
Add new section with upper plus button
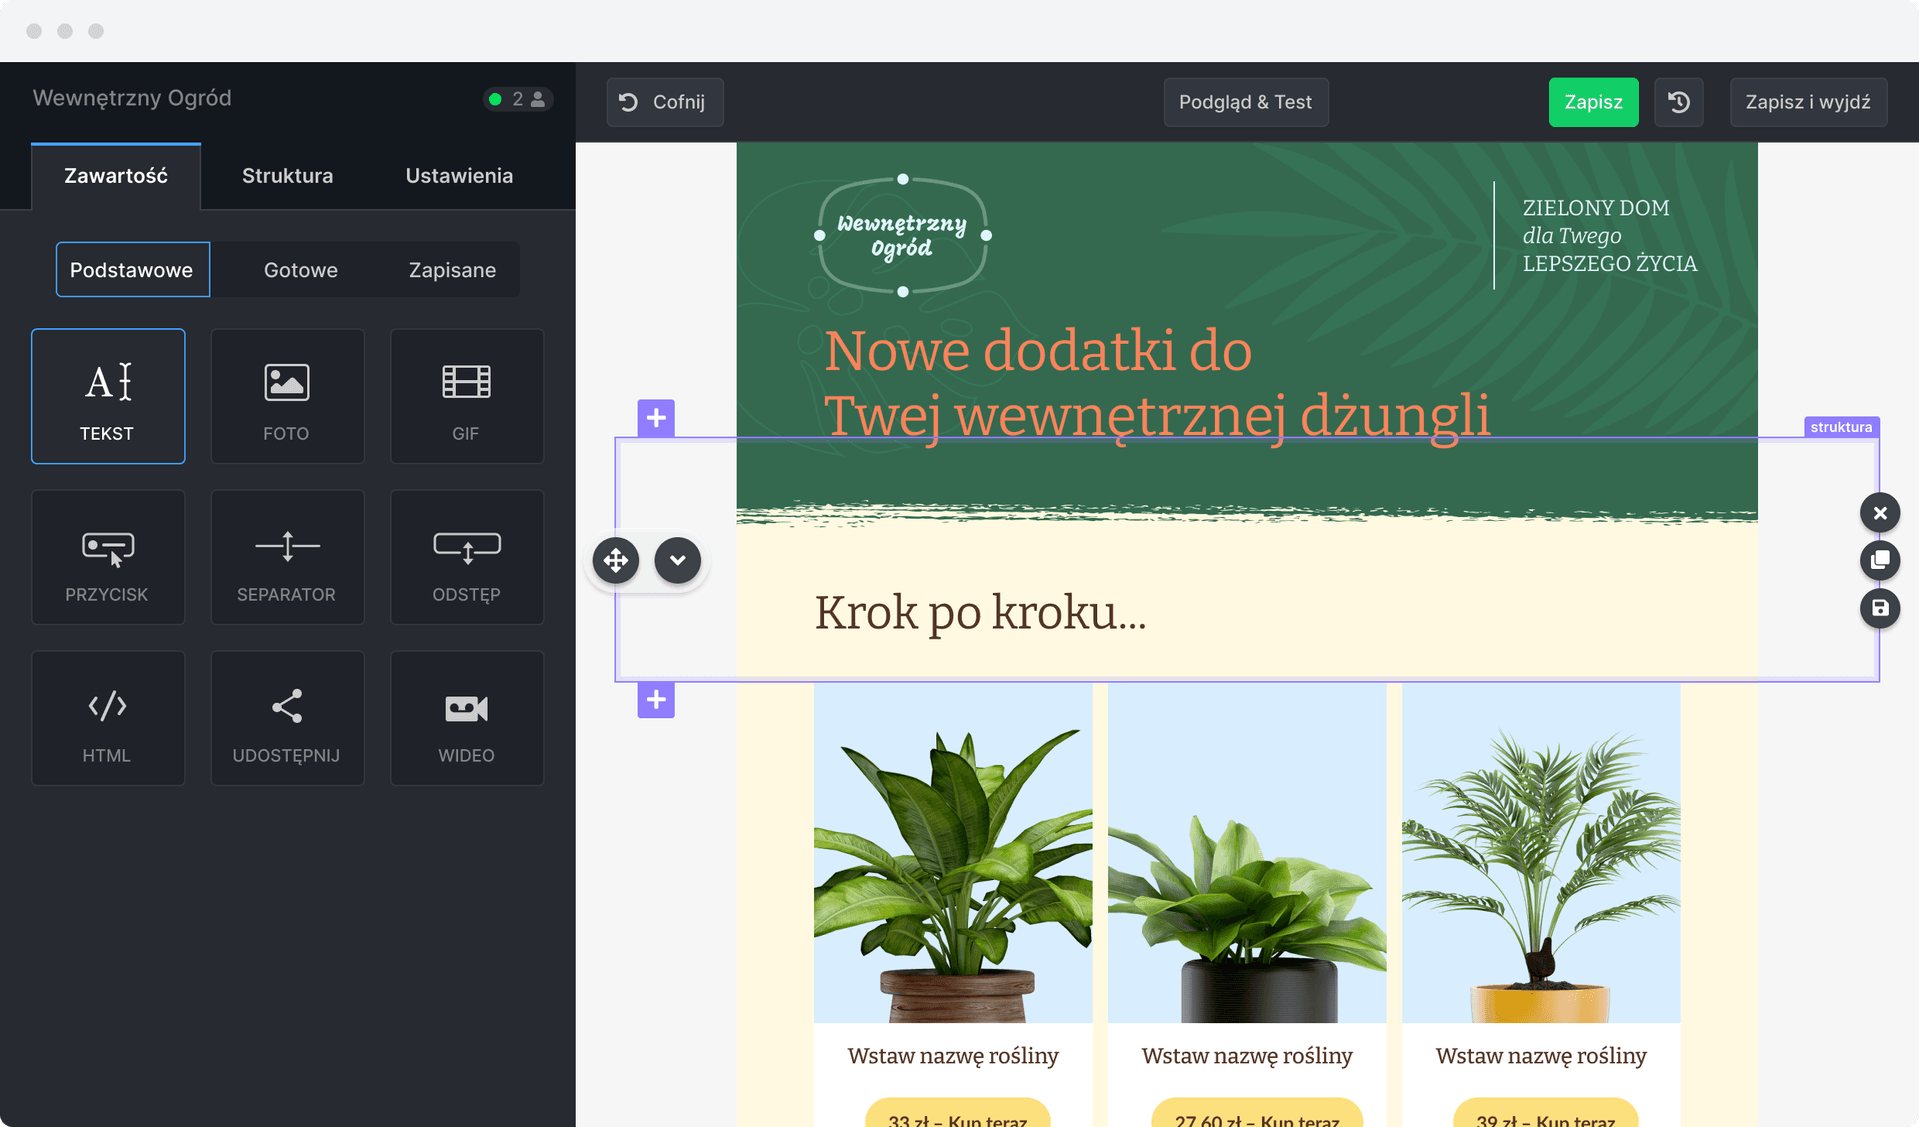click(656, 418)
